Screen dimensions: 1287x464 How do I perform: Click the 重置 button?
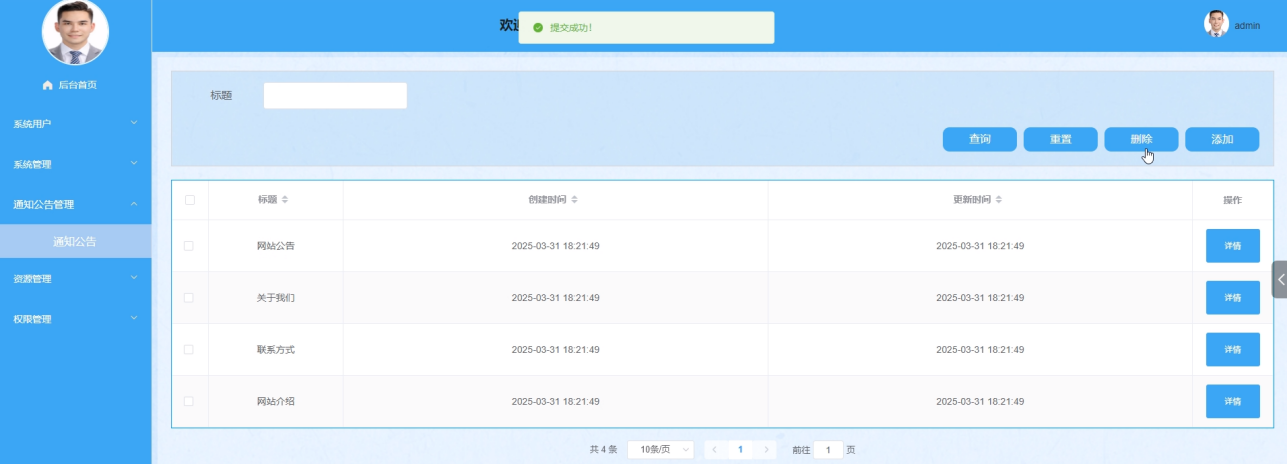pos(1061,140)
